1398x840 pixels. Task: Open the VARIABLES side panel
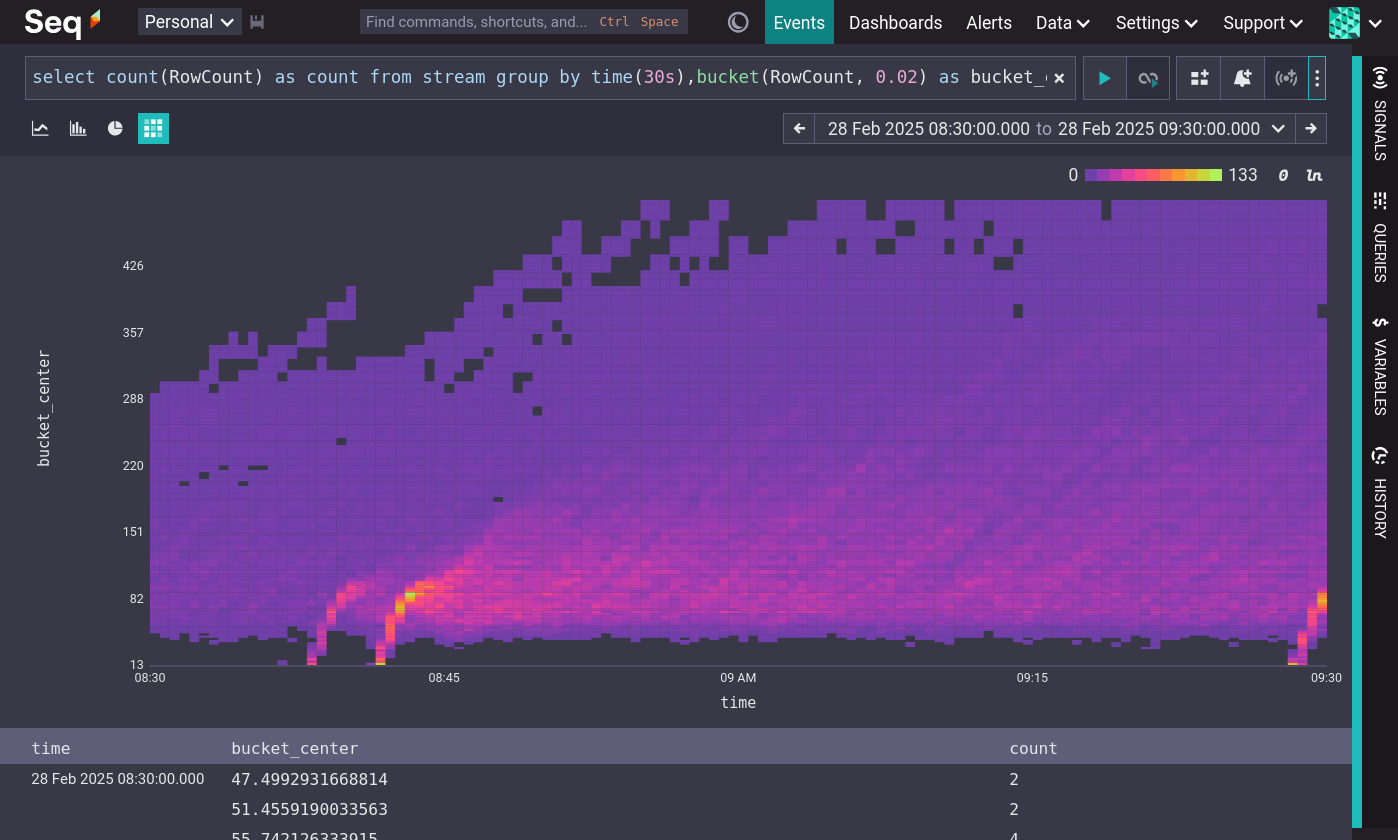click(x=1380, y=365)
